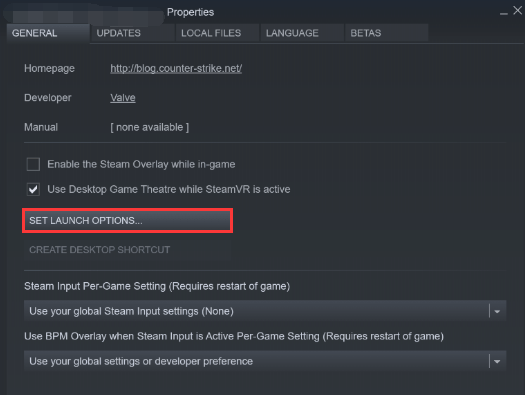
Task: Switch to the GENERAL tab
Action: 48,33
